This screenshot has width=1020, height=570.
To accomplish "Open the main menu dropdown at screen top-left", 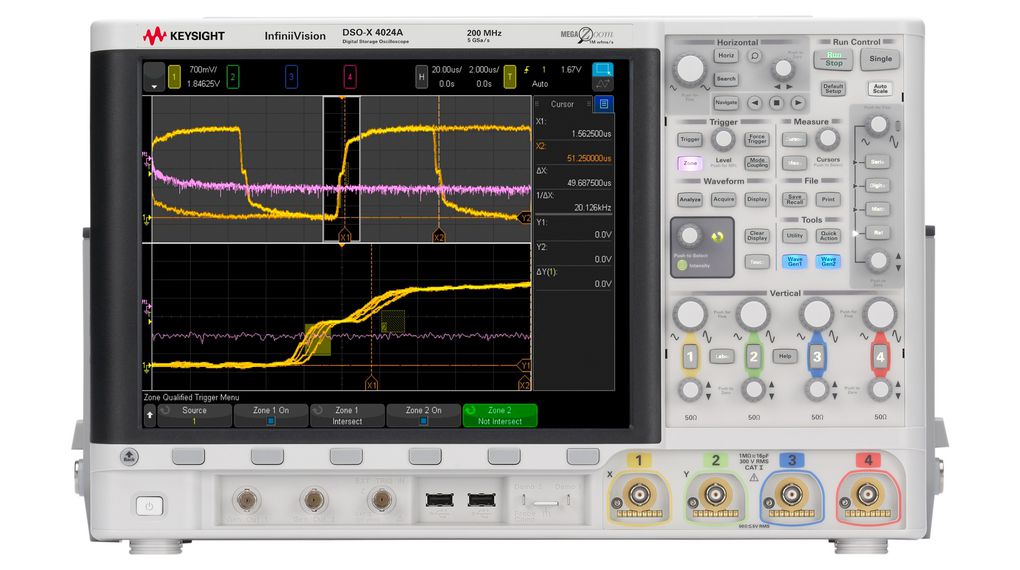I will [x=154, y=77].
